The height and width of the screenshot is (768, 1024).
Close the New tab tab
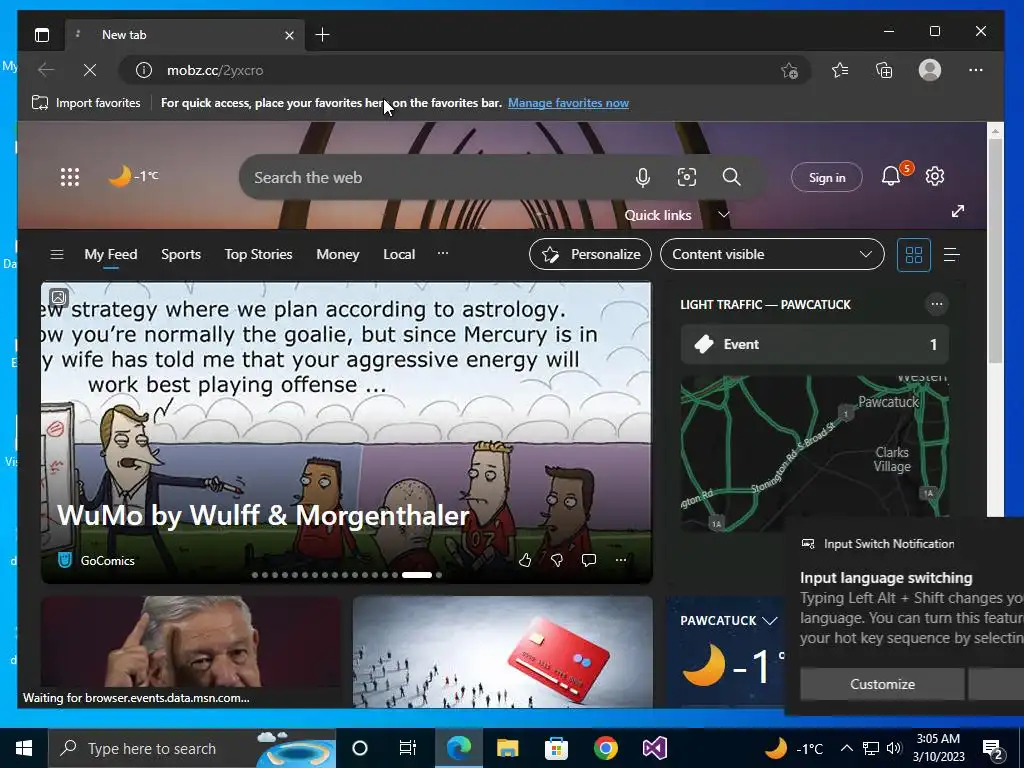coord(289,35)
